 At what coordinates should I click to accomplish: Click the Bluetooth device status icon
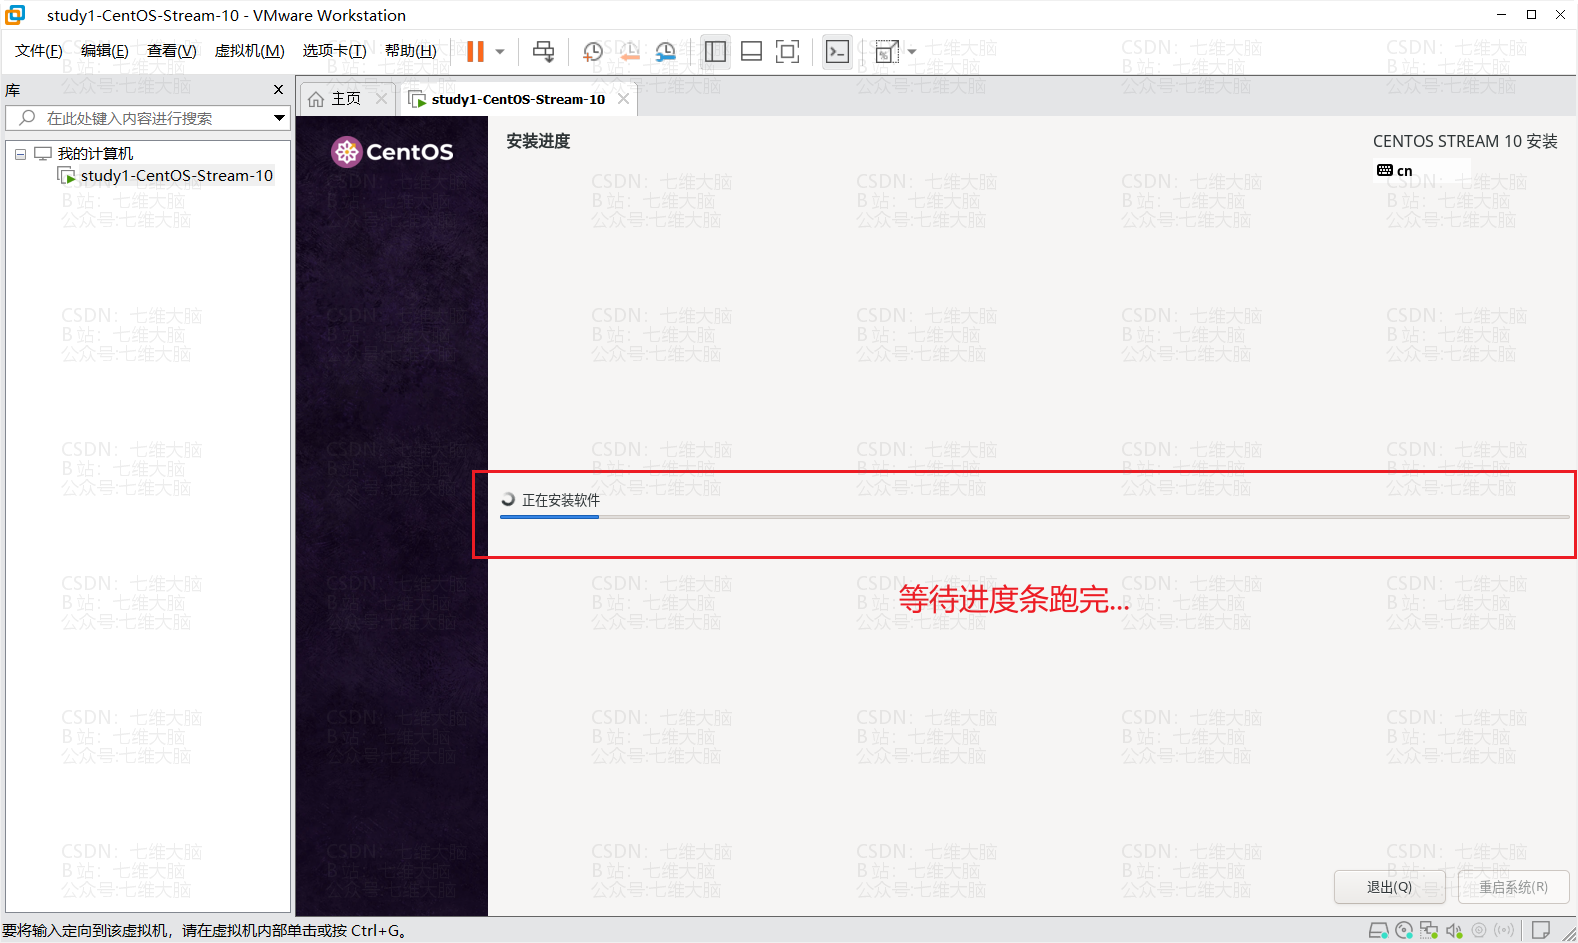pos(1504,931)
